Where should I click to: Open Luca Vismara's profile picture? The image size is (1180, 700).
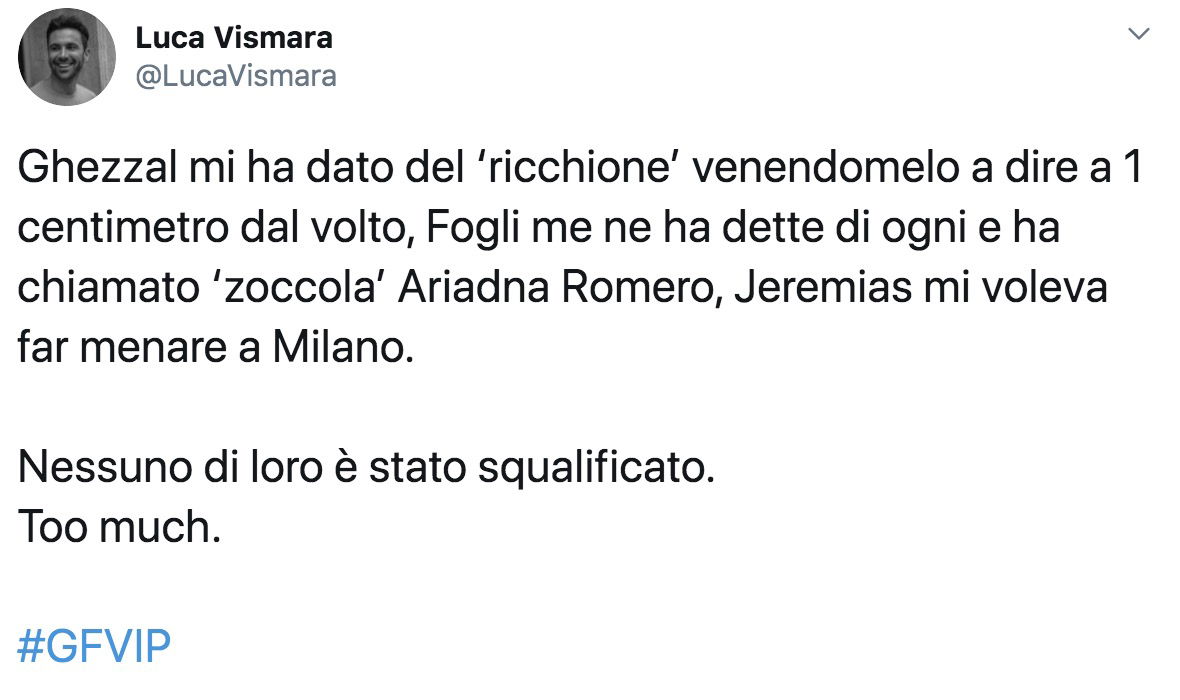(x=67, y=57)
